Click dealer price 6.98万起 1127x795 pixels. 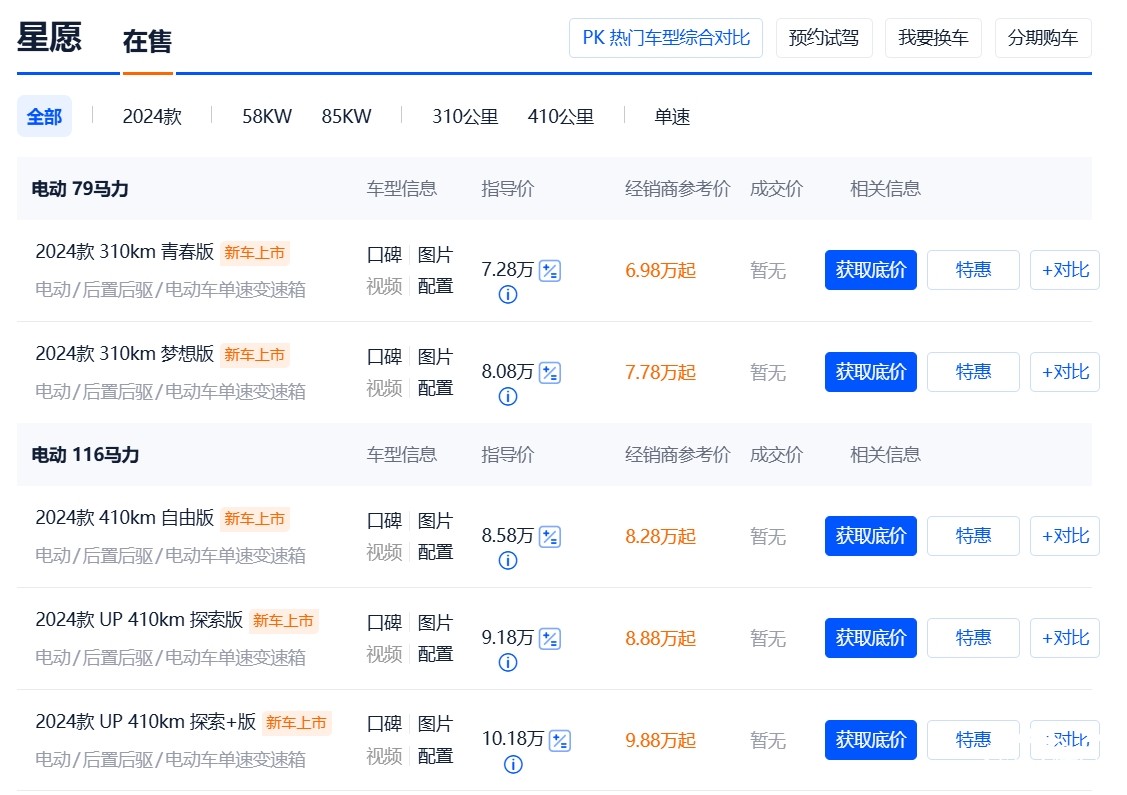[x=661, y=271]
